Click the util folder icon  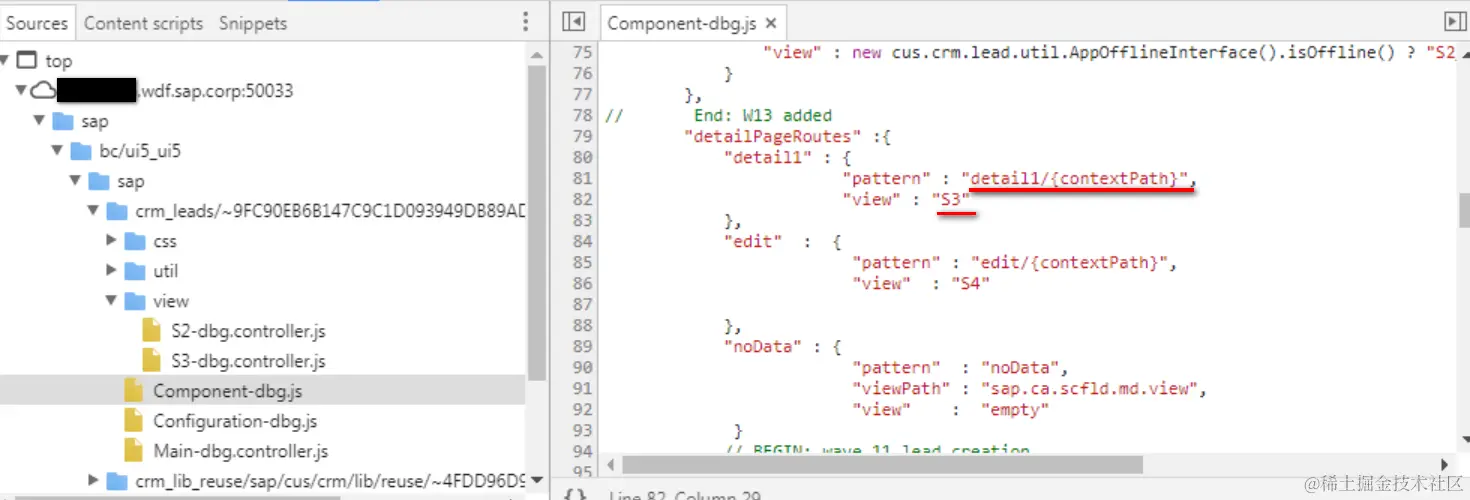point(135,271)
